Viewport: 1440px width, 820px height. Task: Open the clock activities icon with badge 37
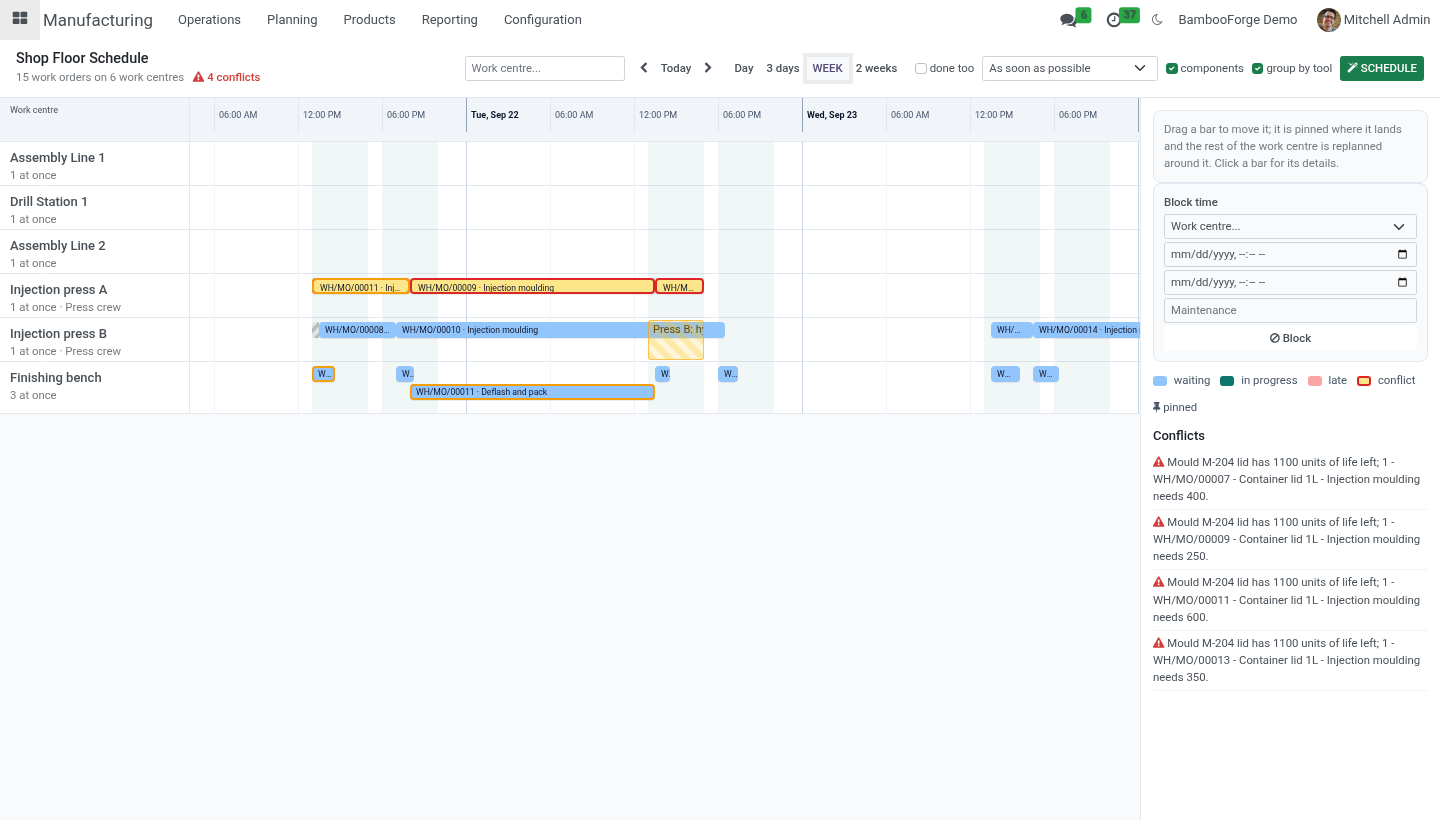tap(1114, 20)
